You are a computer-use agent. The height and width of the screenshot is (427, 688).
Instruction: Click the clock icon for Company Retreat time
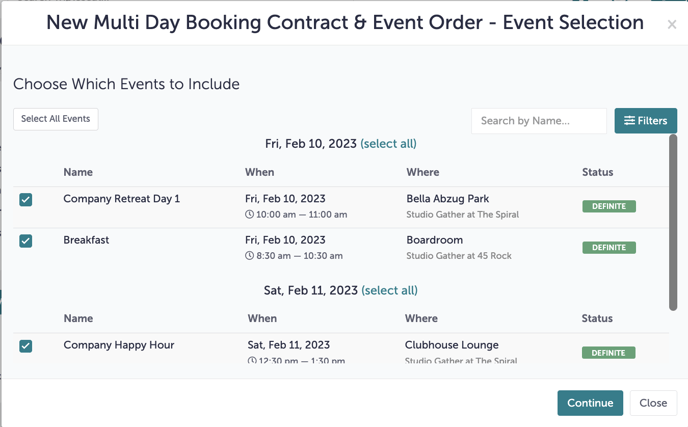250,215
